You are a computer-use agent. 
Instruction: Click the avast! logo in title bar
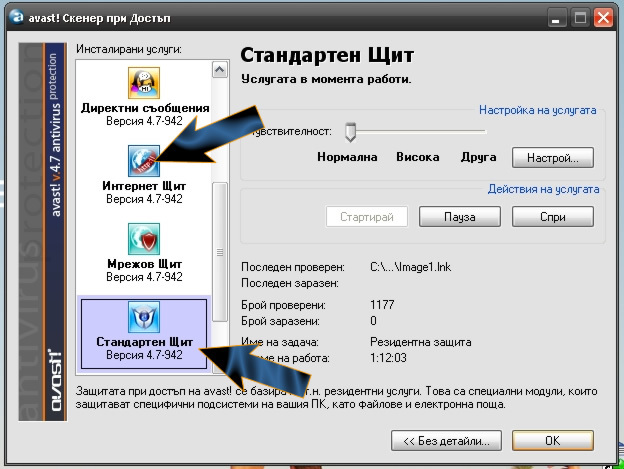[16, 17]
